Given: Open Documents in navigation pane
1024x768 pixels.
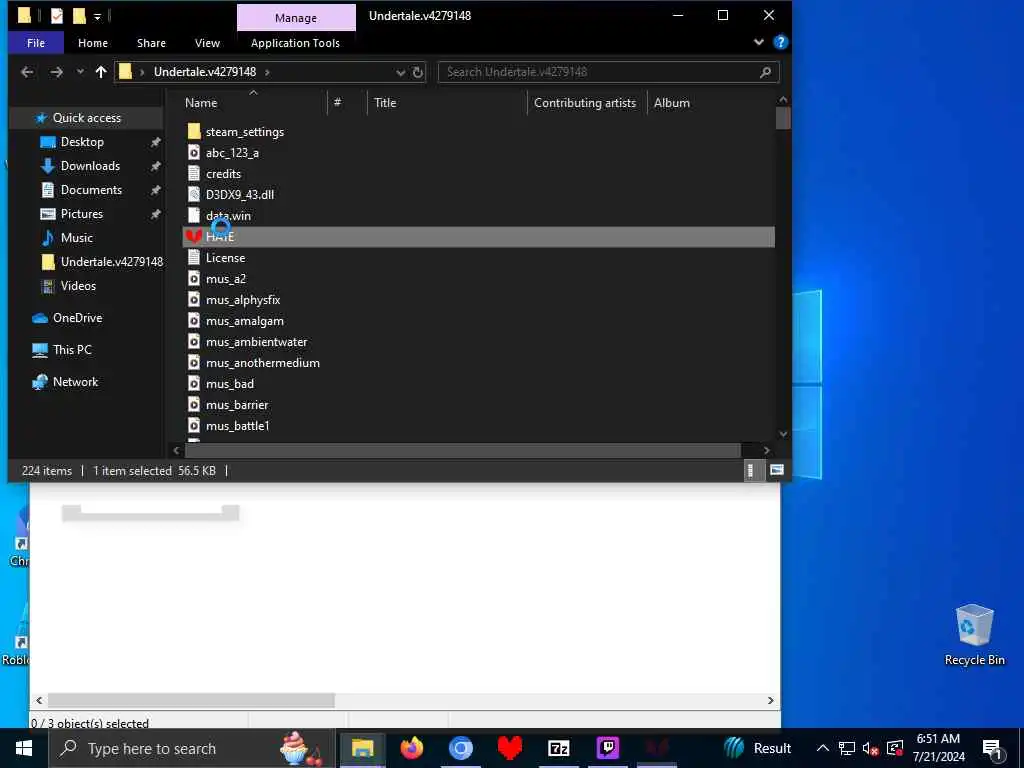Looking at the screenshot, I should coord(91,190).
